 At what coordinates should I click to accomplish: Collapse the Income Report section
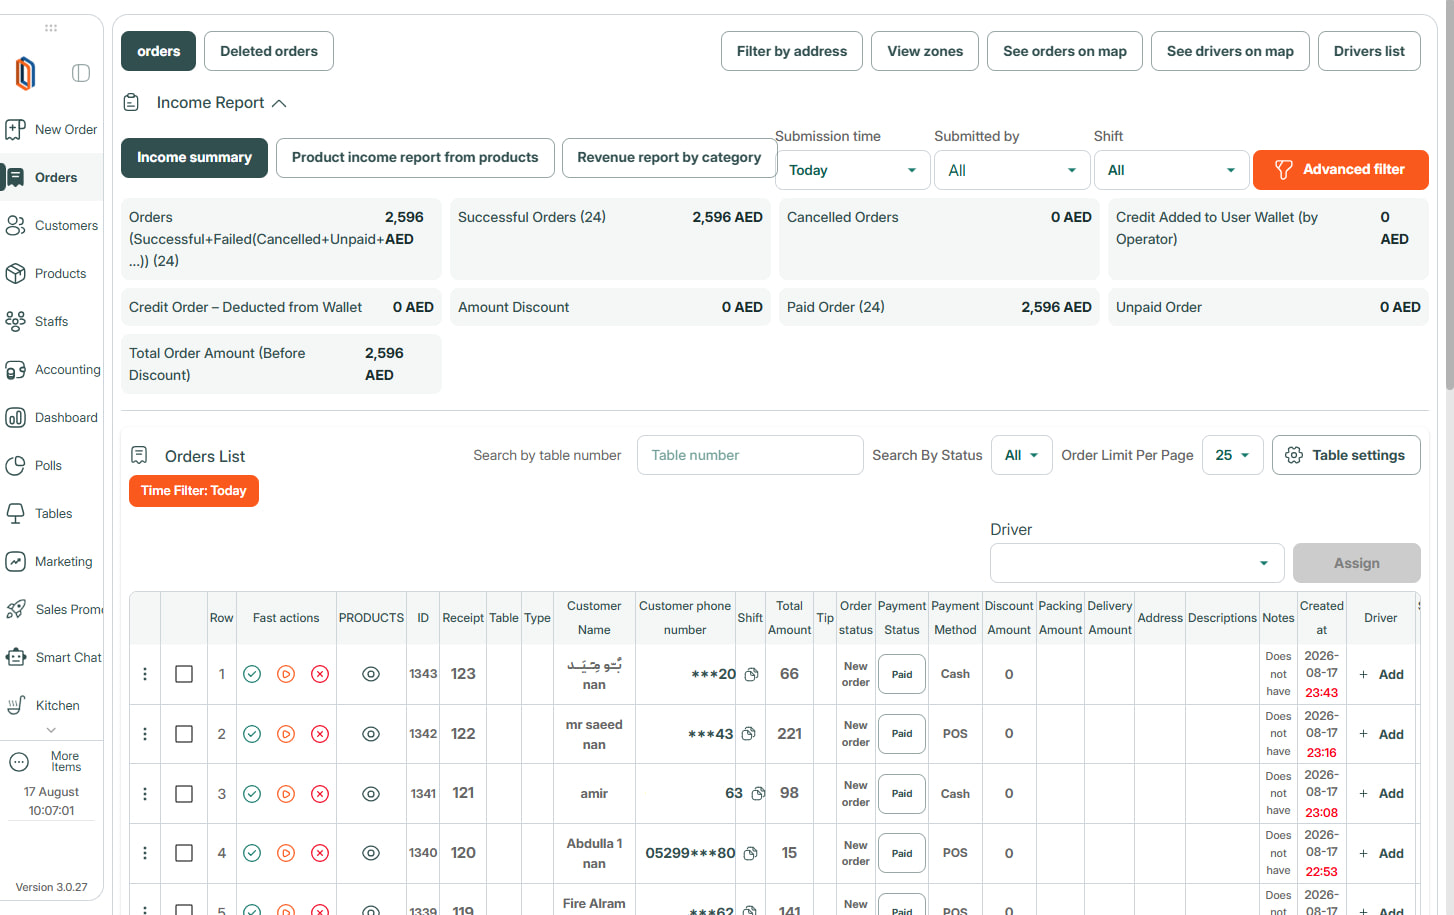point(279,103)
